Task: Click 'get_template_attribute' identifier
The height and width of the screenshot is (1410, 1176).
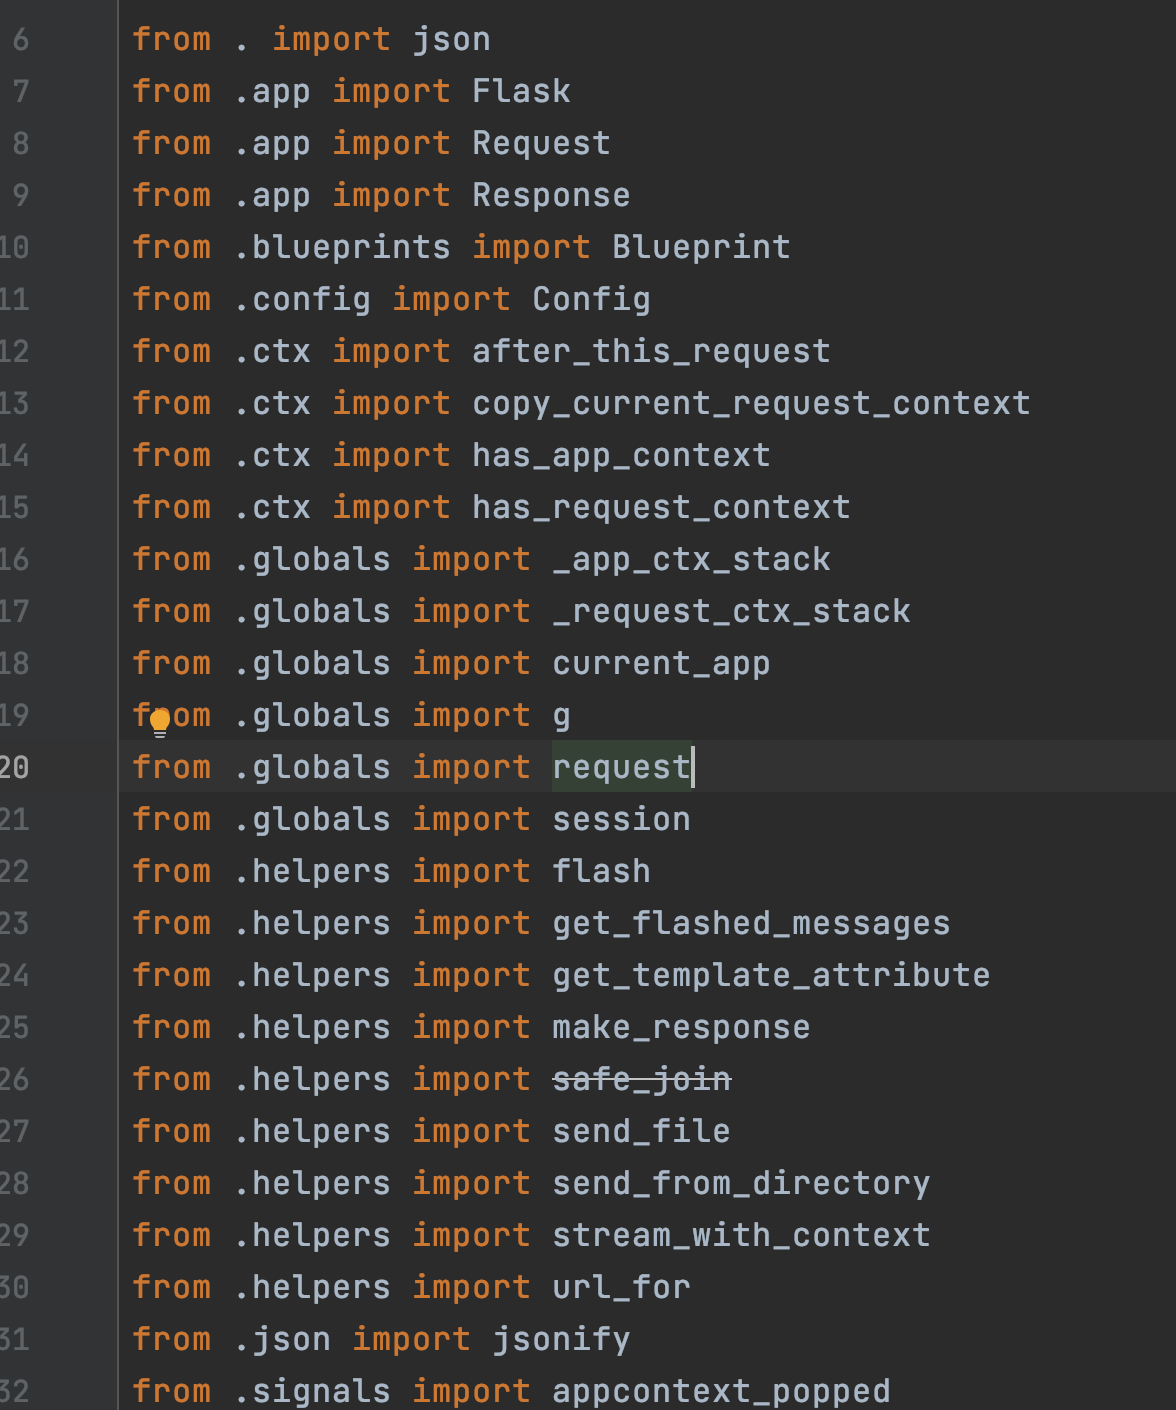Action: [771, 975]
